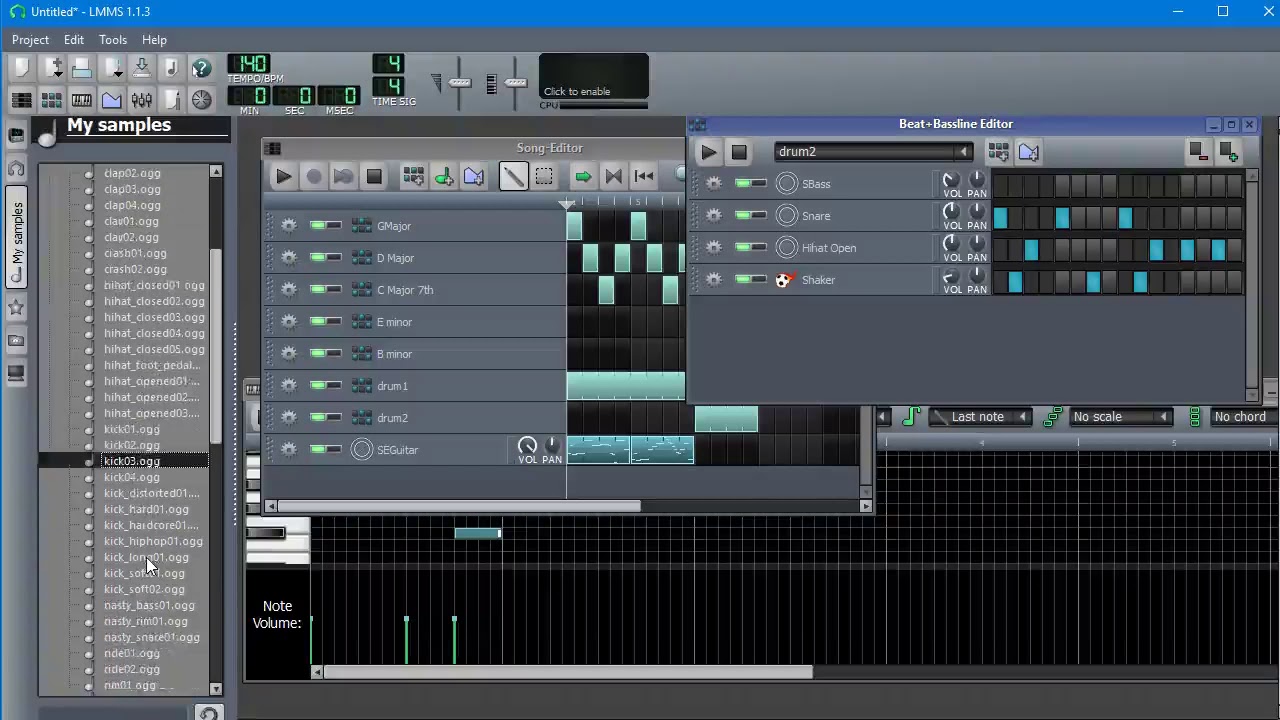Open gear menu for SEGuitar track
Viewport: 1280px width, 720px height.
tap(289, 450)
